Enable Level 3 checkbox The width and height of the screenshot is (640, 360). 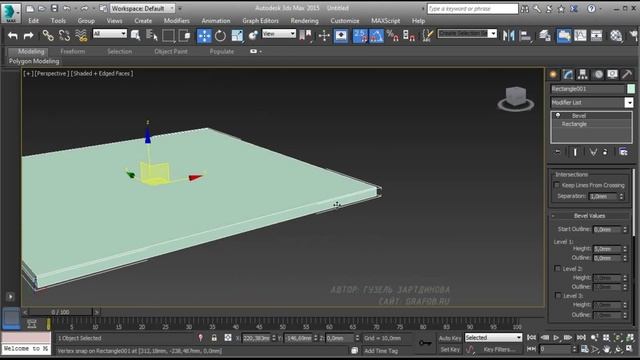(558, 295)
